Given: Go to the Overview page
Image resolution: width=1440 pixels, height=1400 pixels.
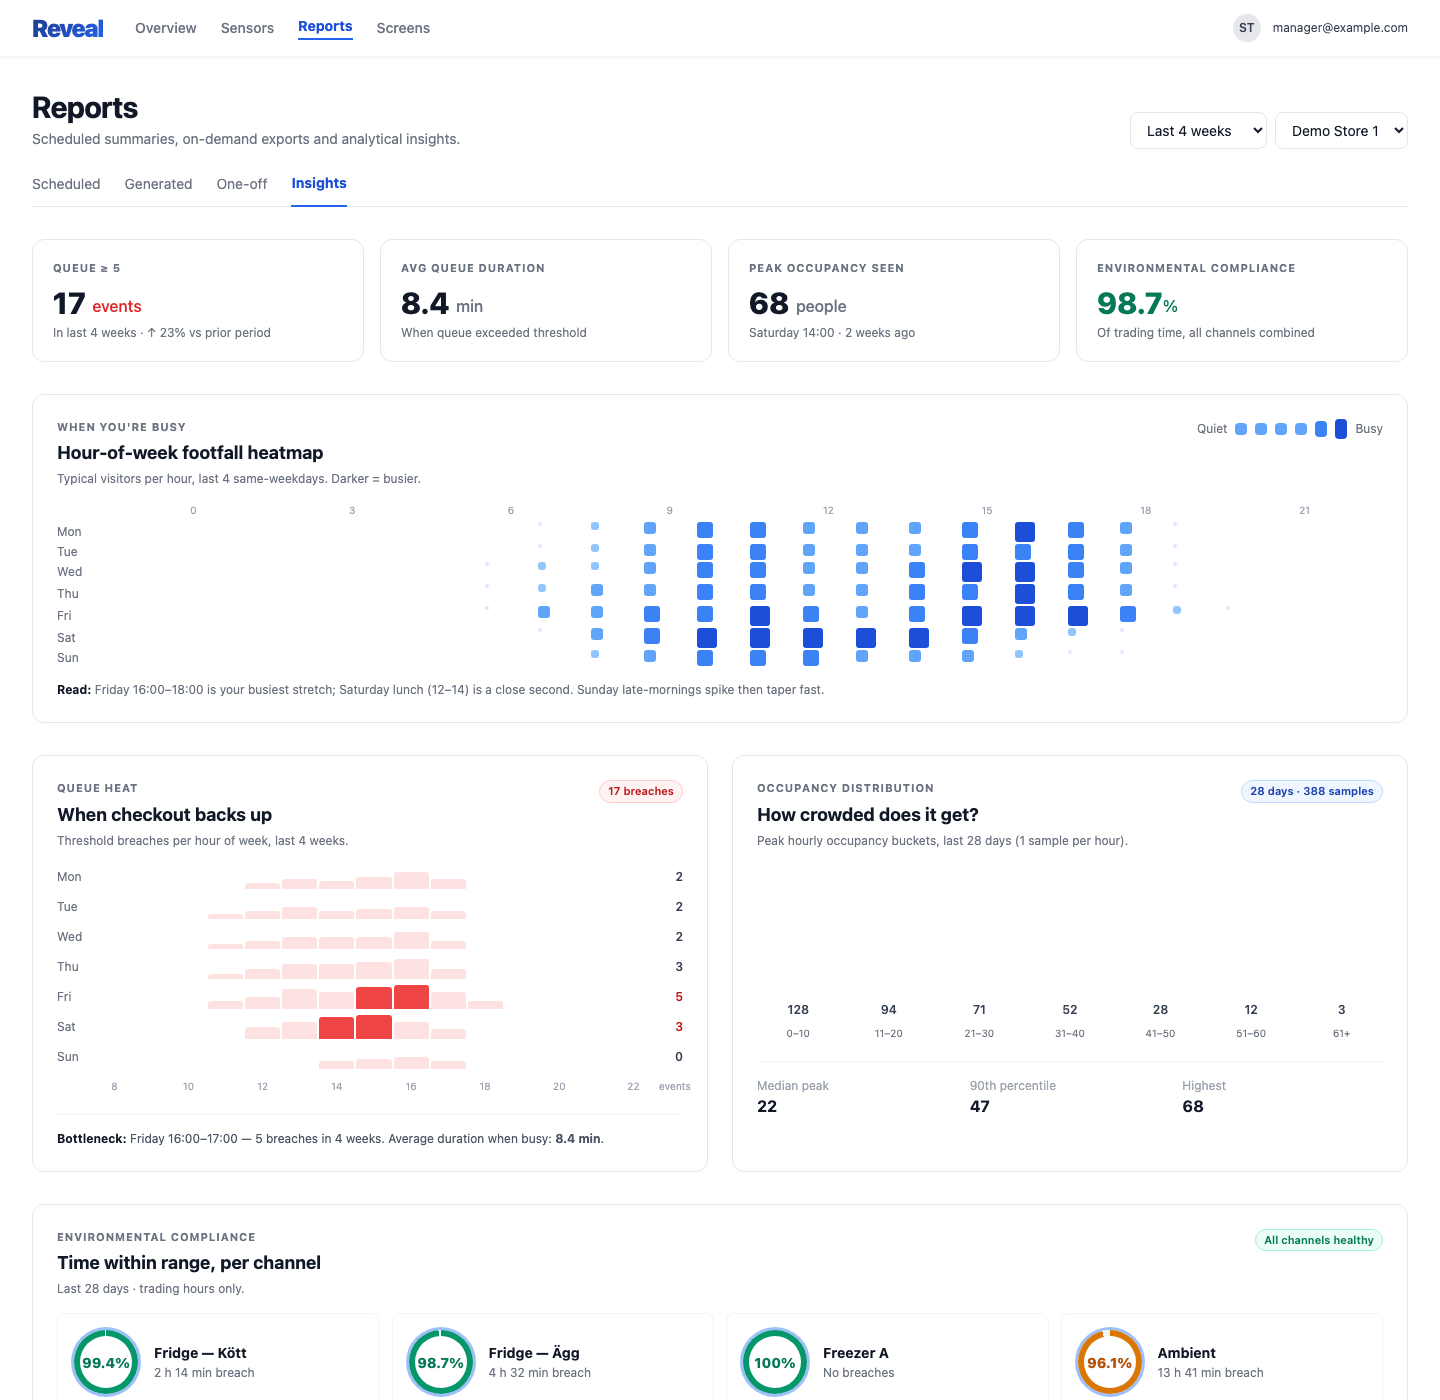Looking at the screenshot, I should 166,28.
